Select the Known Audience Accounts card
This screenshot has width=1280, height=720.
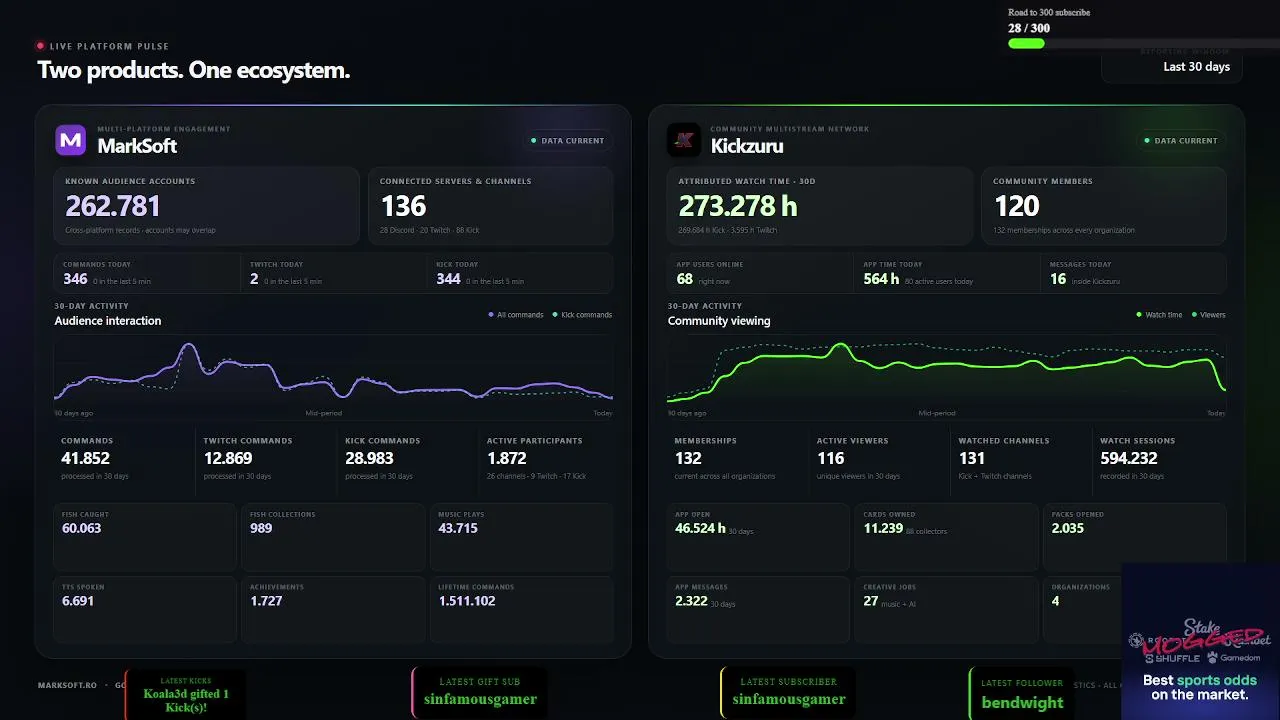pyautogui.click(x=206, y=206)
